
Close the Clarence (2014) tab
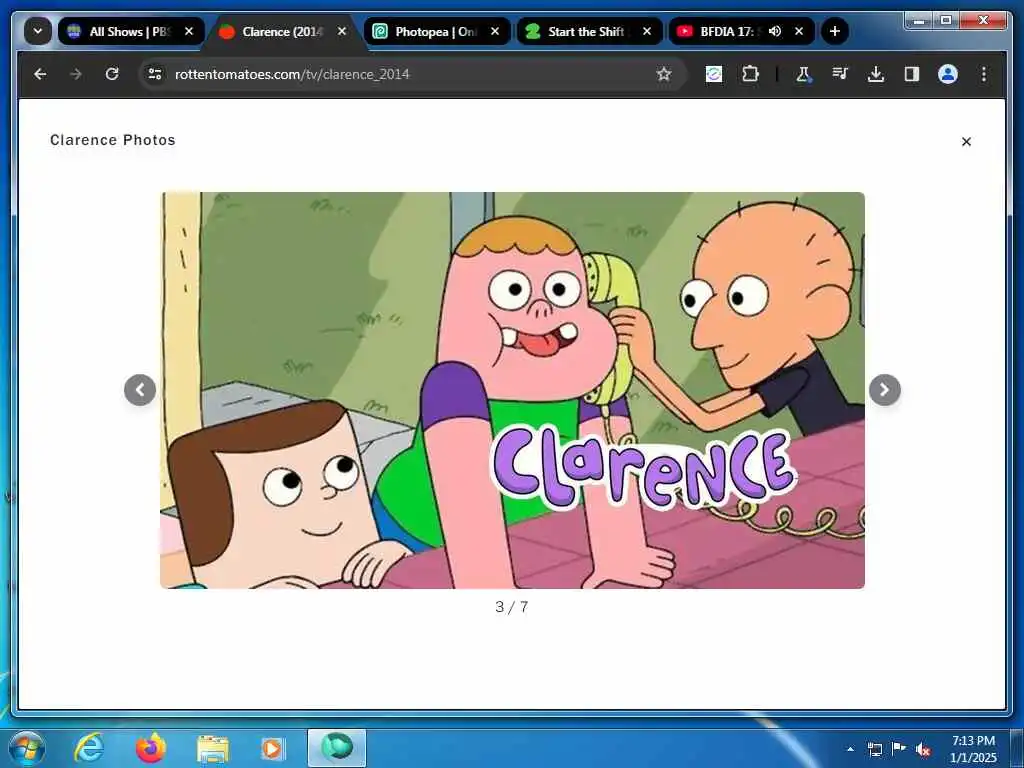342,31
